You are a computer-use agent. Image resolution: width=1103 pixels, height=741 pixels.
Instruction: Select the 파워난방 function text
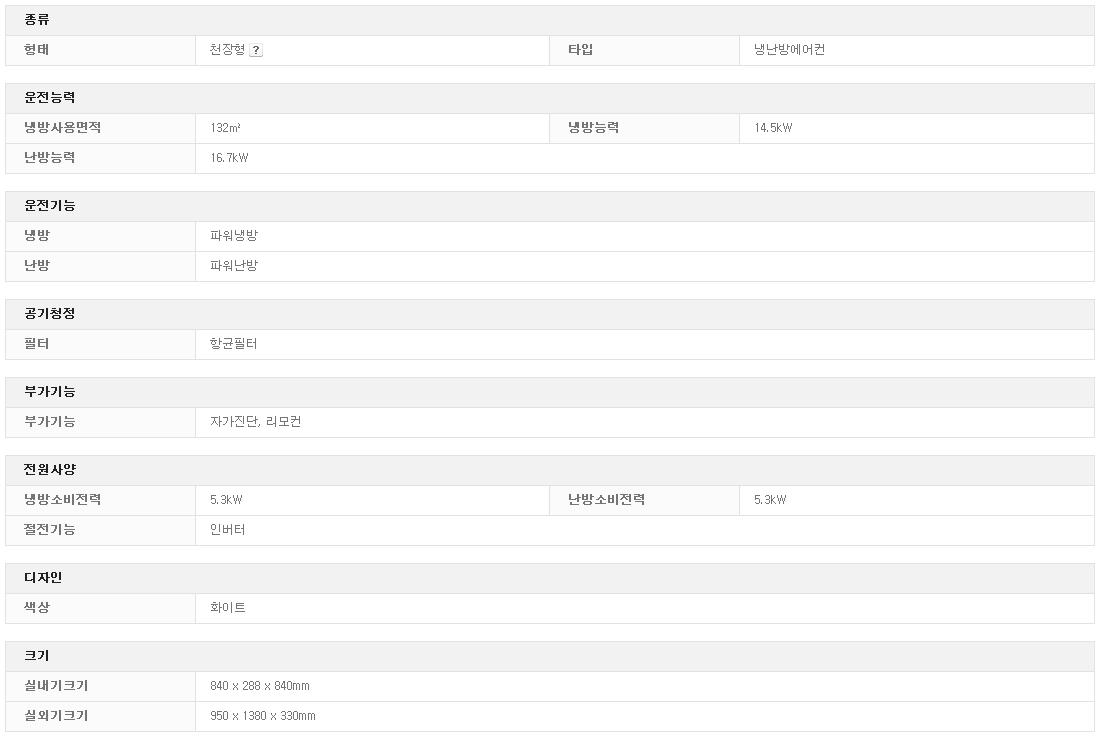234,266
